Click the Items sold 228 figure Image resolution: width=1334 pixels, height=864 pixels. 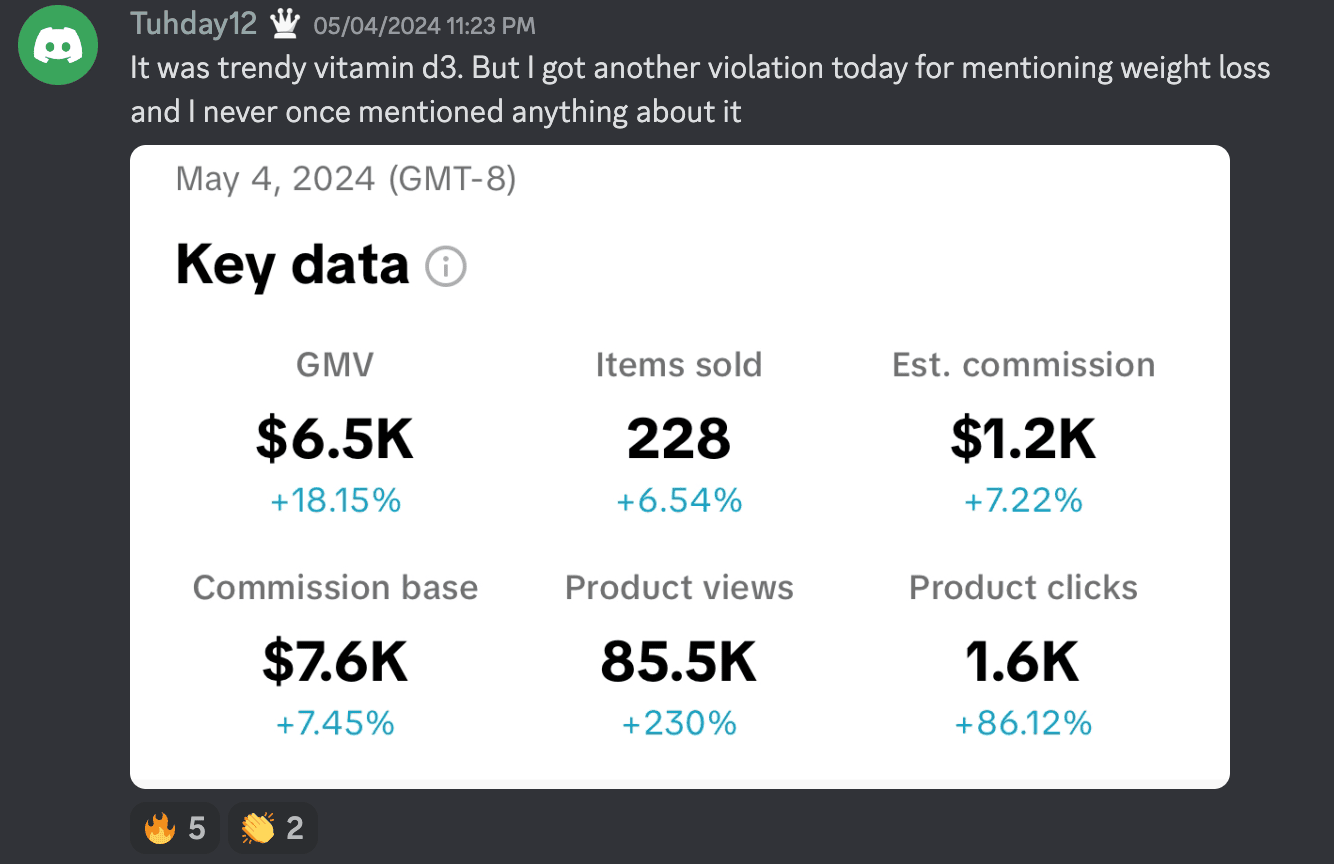pos(679,439)
